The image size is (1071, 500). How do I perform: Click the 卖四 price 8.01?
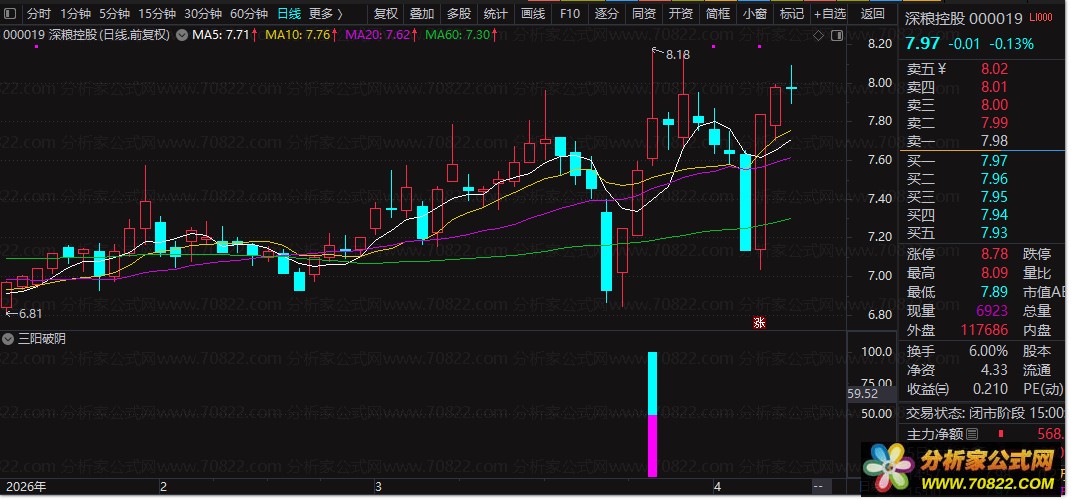(994, 87)
